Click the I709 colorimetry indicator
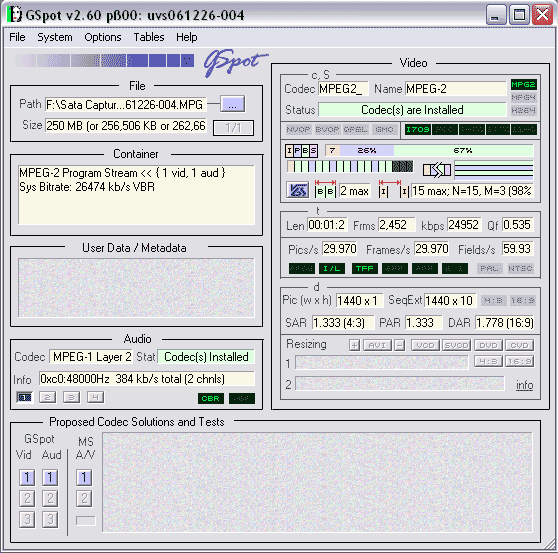 click(418, 130)
